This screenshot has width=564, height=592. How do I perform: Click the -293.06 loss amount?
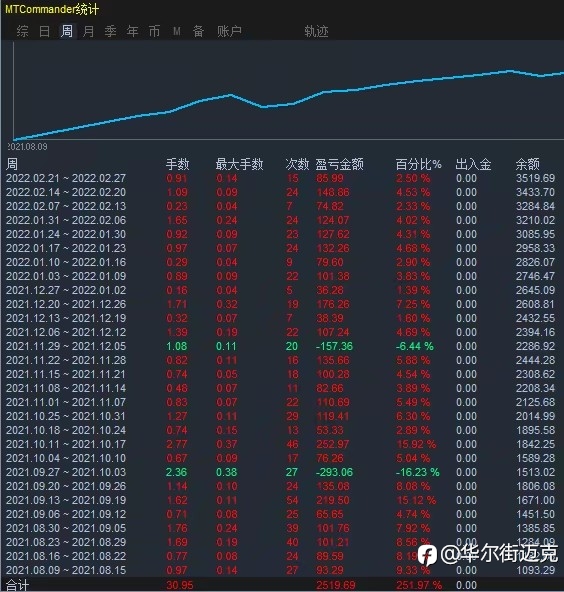[334, 472]
